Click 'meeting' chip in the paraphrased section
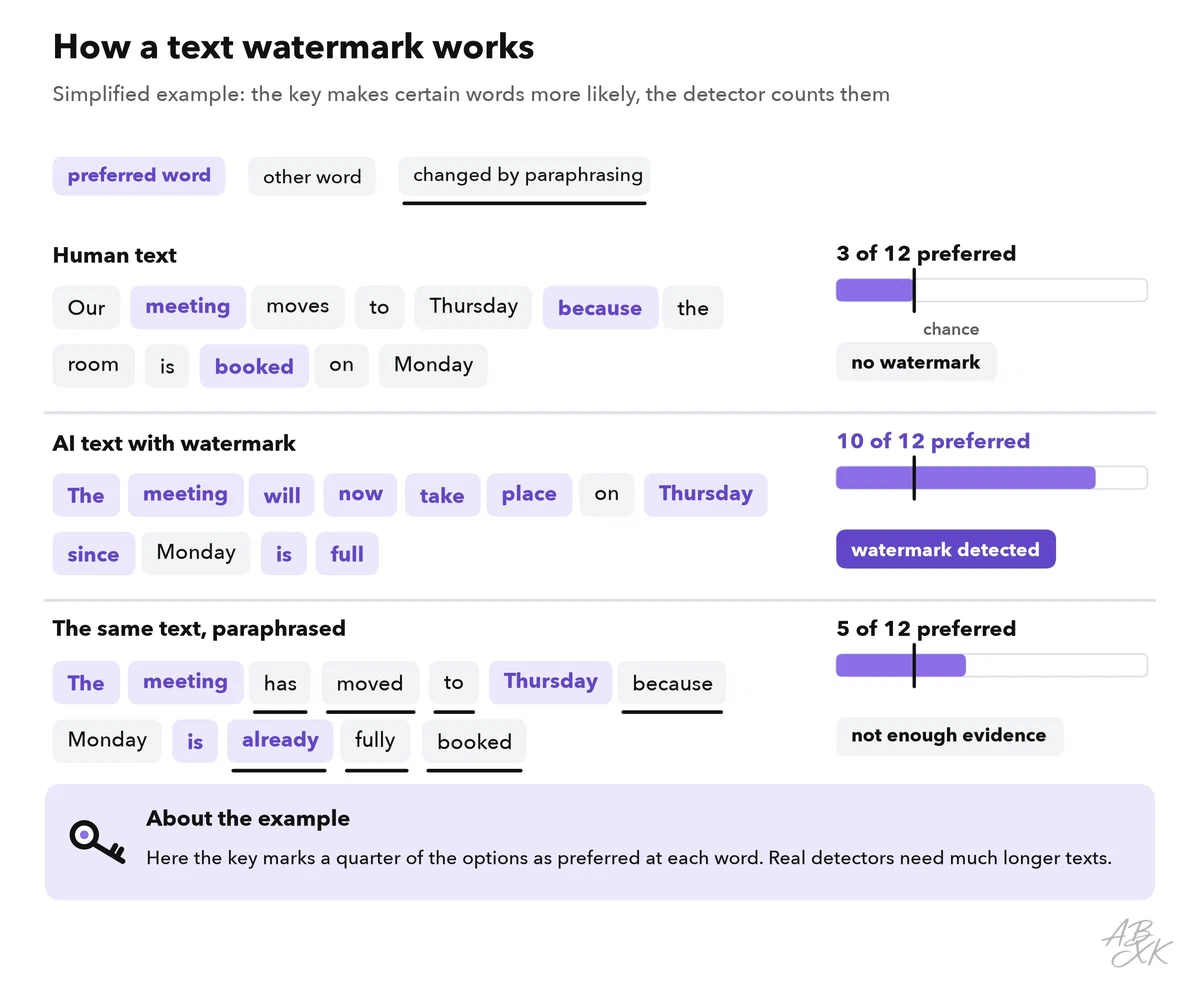Screen dimensions: 1200x994 point(186,682)
